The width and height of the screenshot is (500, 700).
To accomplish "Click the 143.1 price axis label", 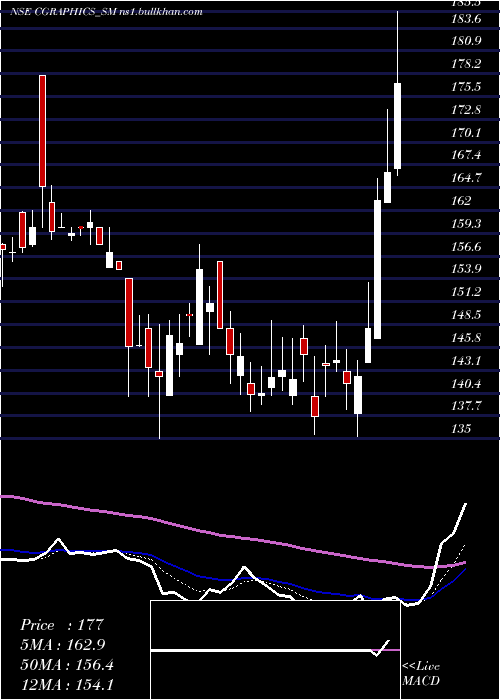I will (466, 361).
